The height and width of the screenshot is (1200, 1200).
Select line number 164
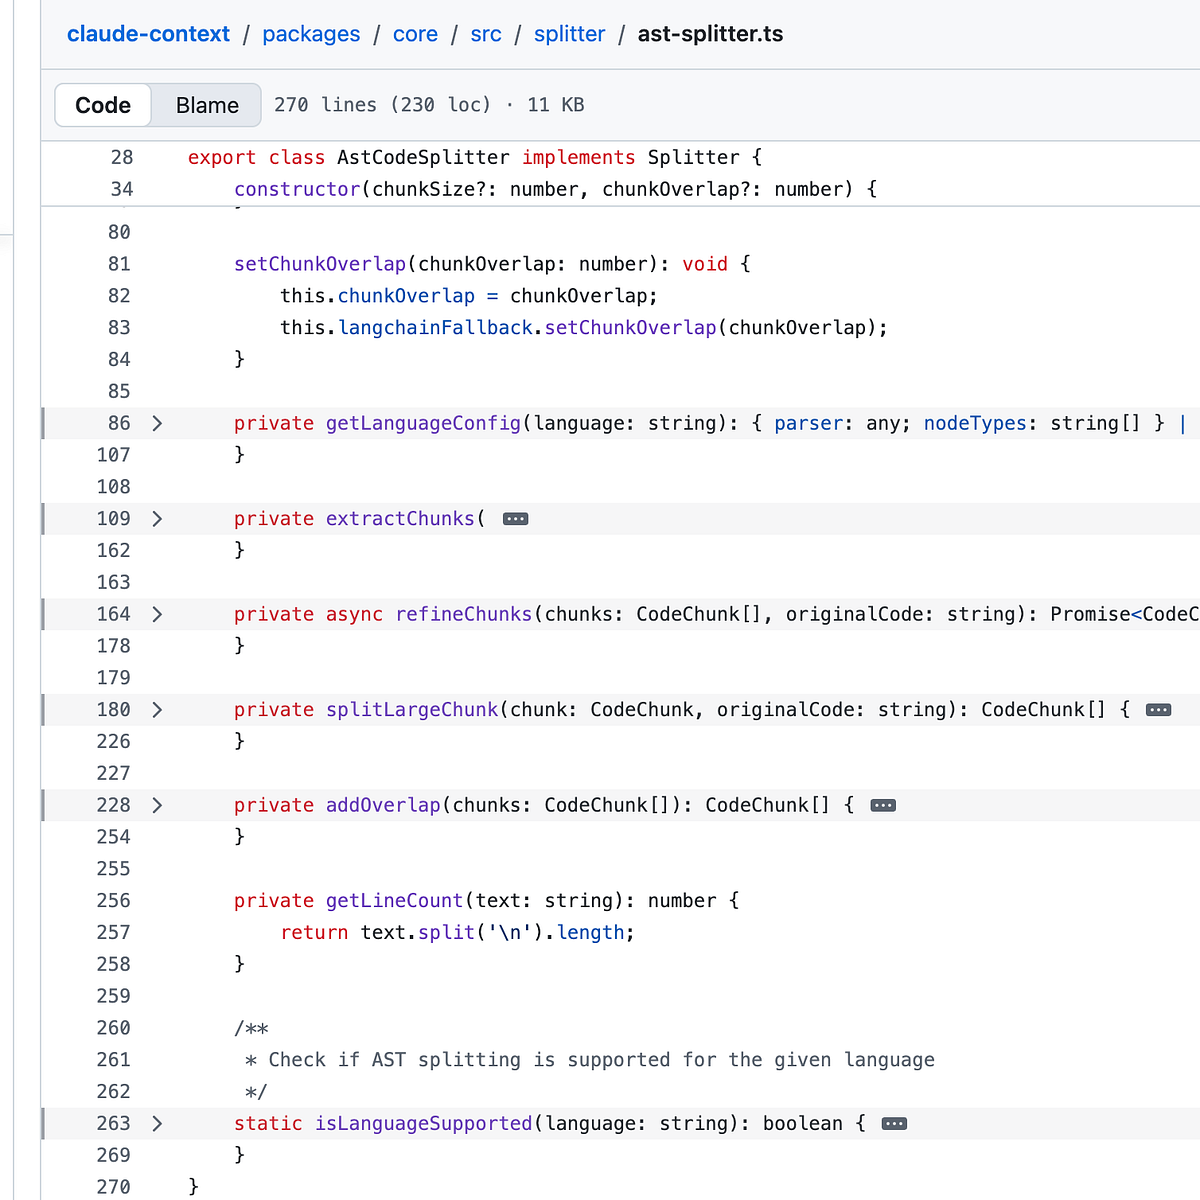113,614
